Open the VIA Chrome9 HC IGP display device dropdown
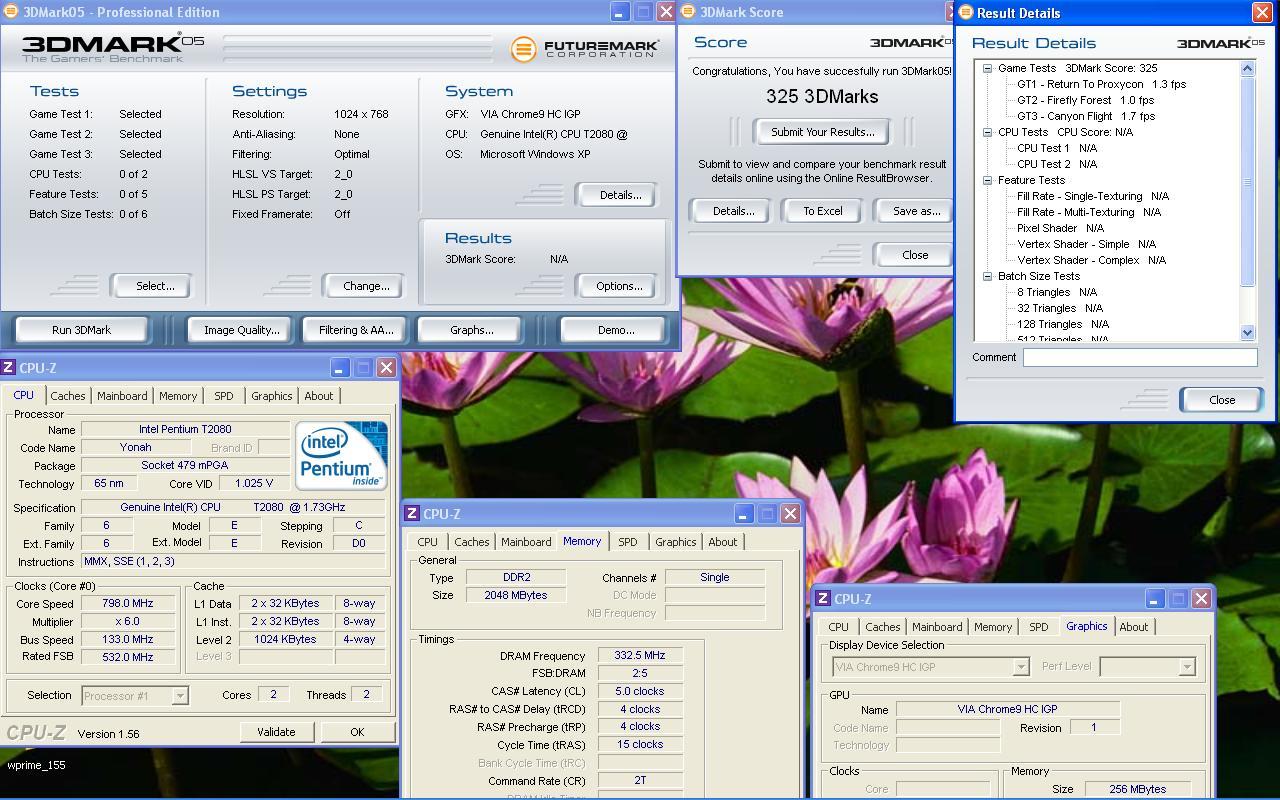This screenshot has width=1280, height=800. (x=1020, y=667)
